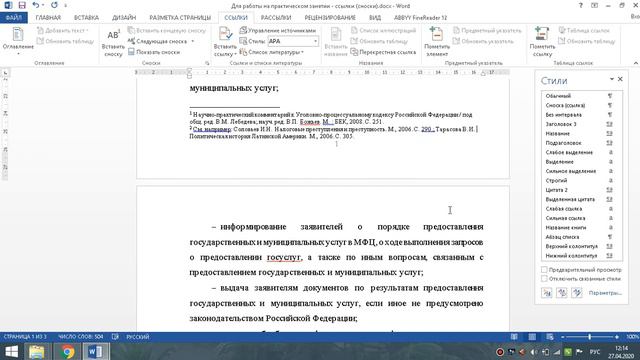Open the ФАЙЛ tab
This screenshot has width=640, height=360.
pyautogui.click(x=13, y=18)
